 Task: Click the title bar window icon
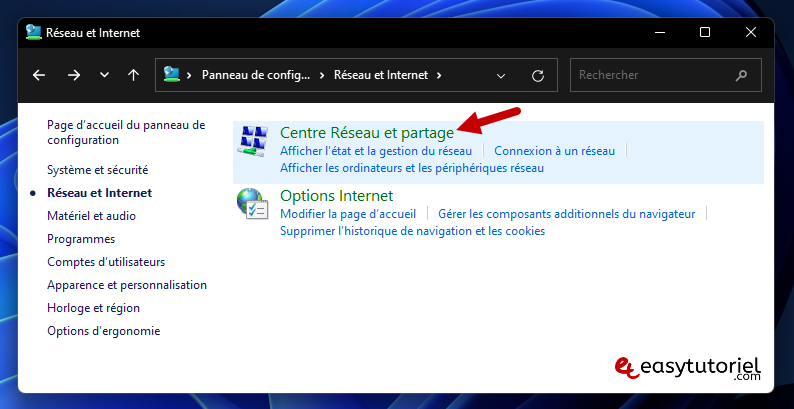(33, 32)
